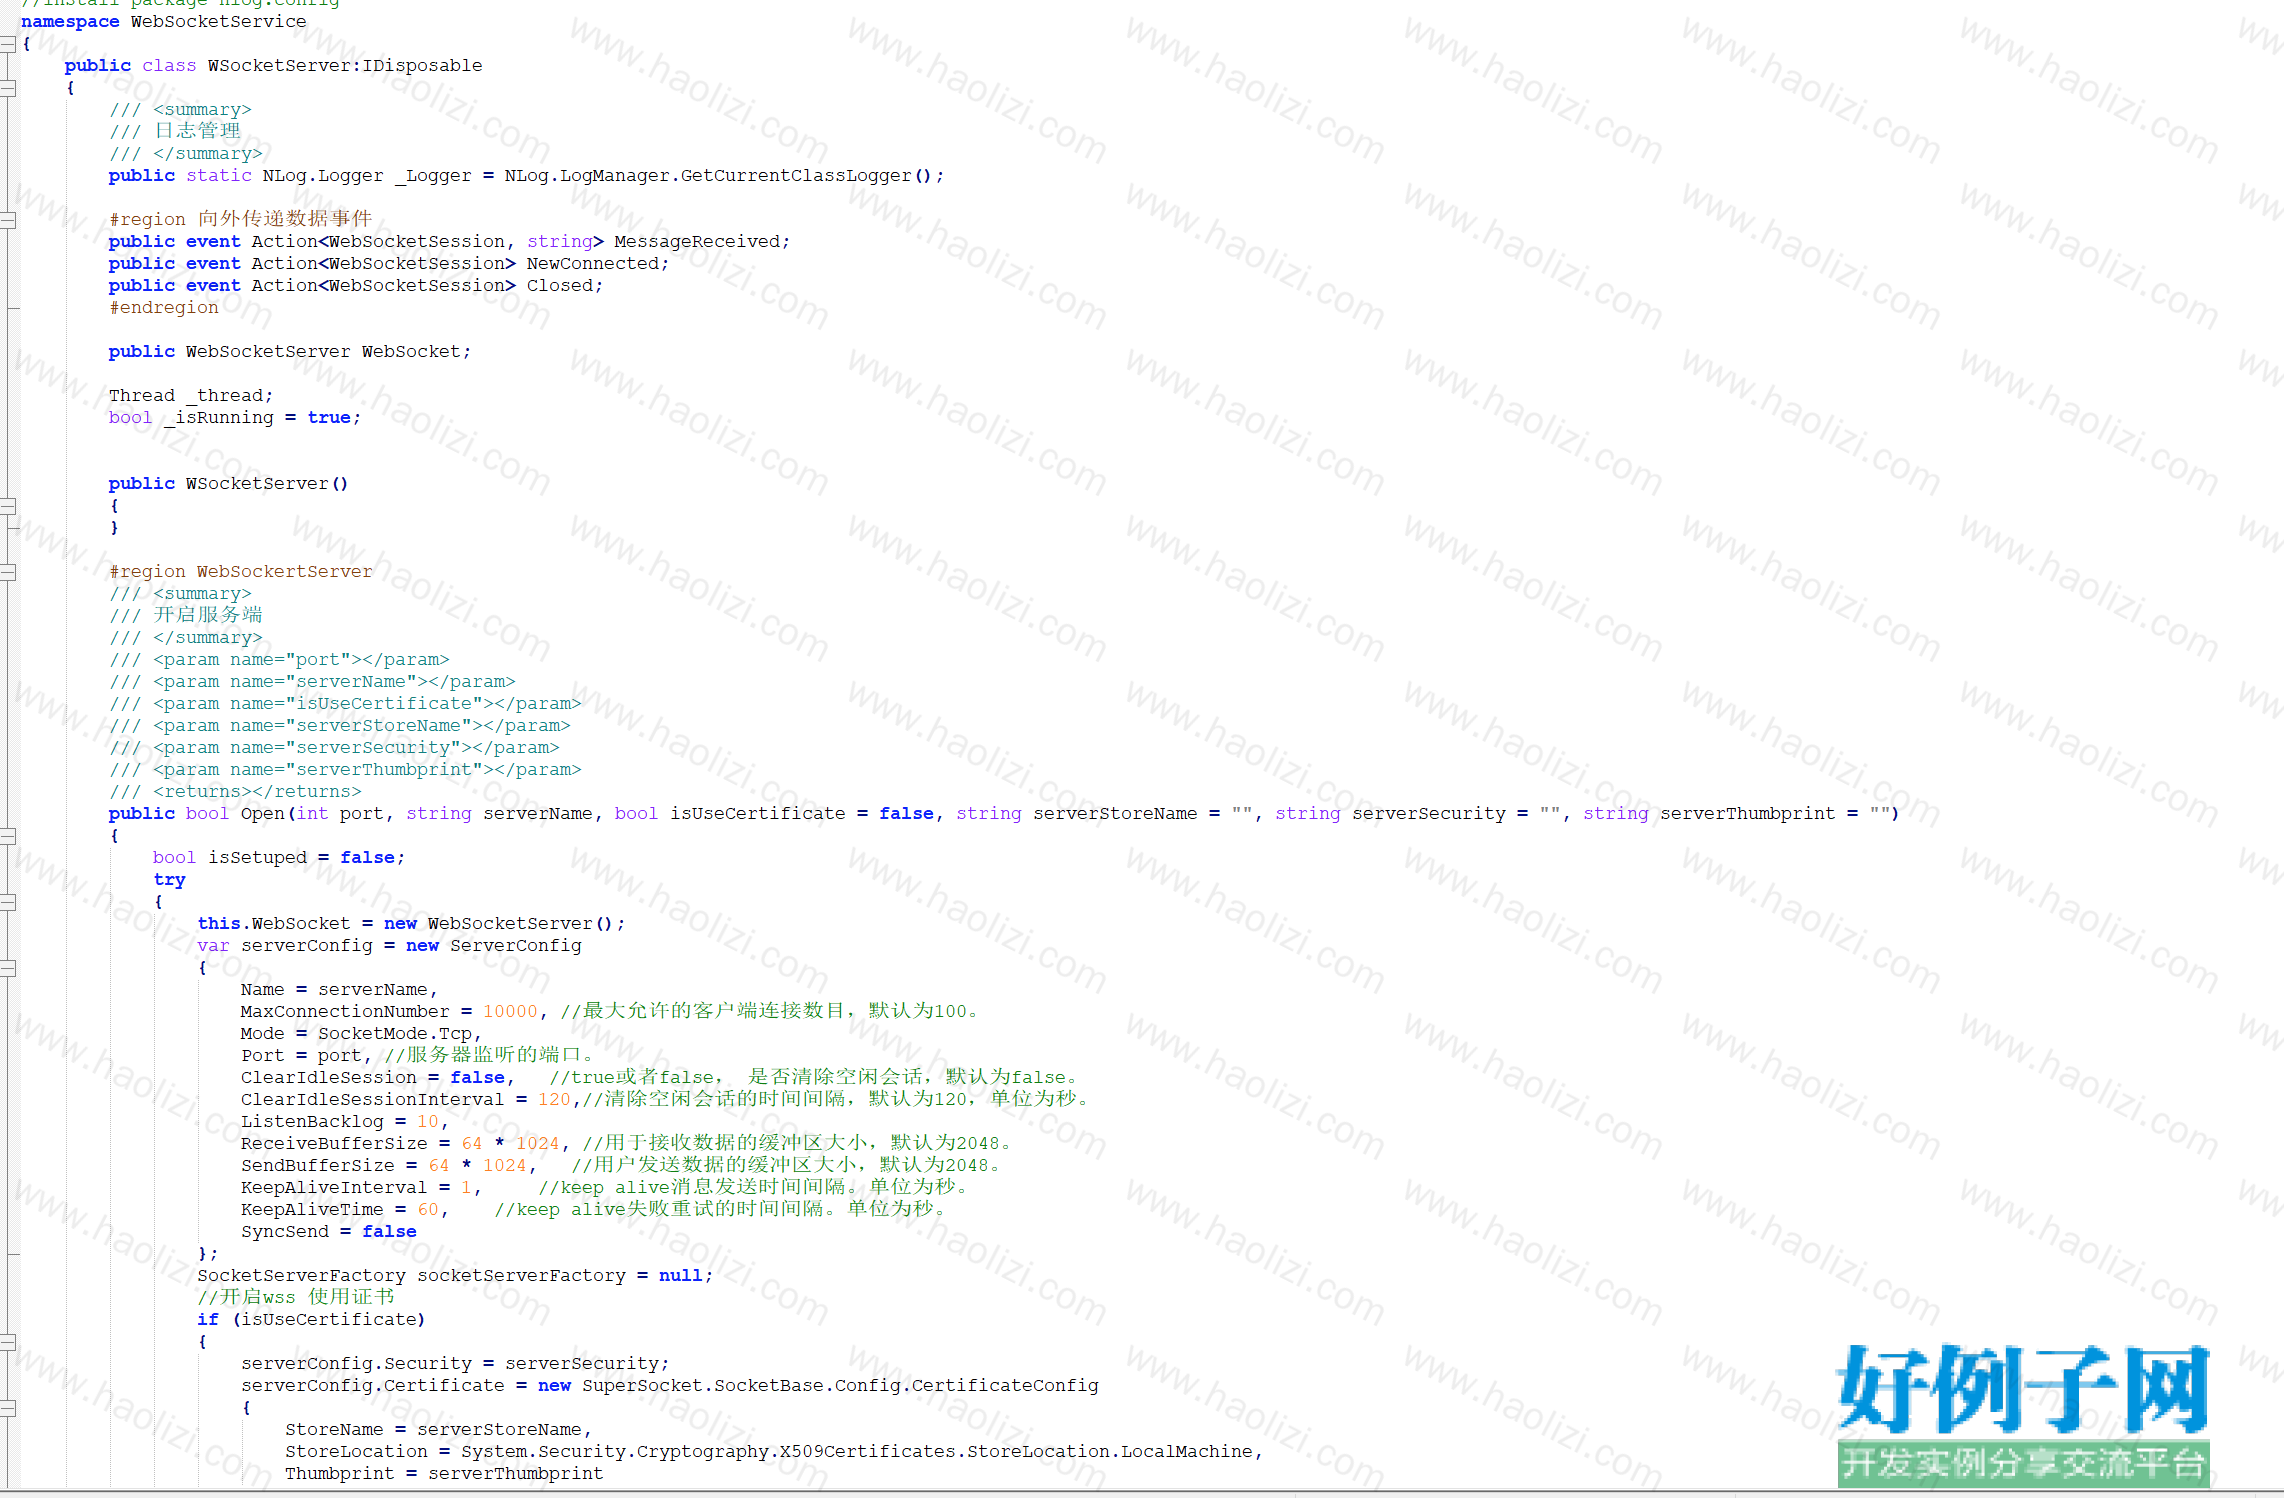
Task: Click the 开启服务端 summary comment
Action: (186, 615)
